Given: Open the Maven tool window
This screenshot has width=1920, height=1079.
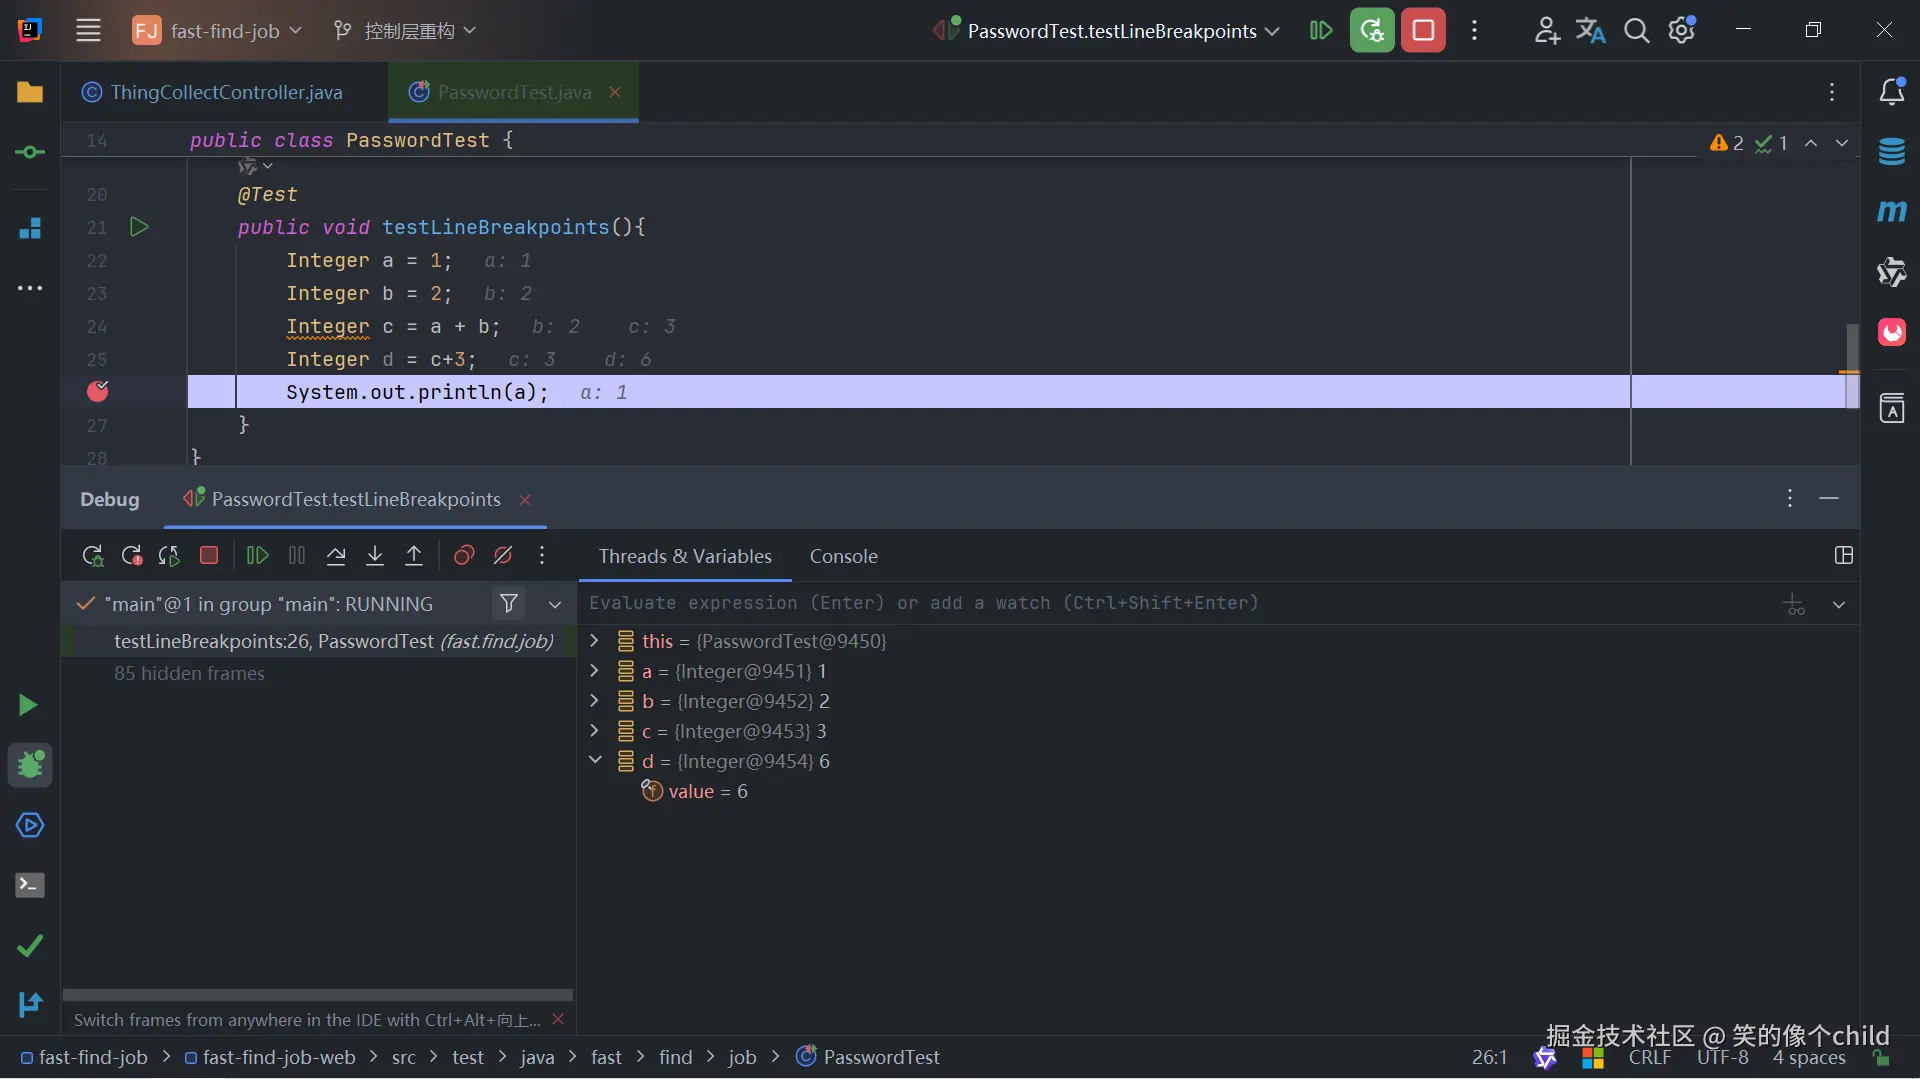Looking at the screenshot, I should click(1892, 211).
